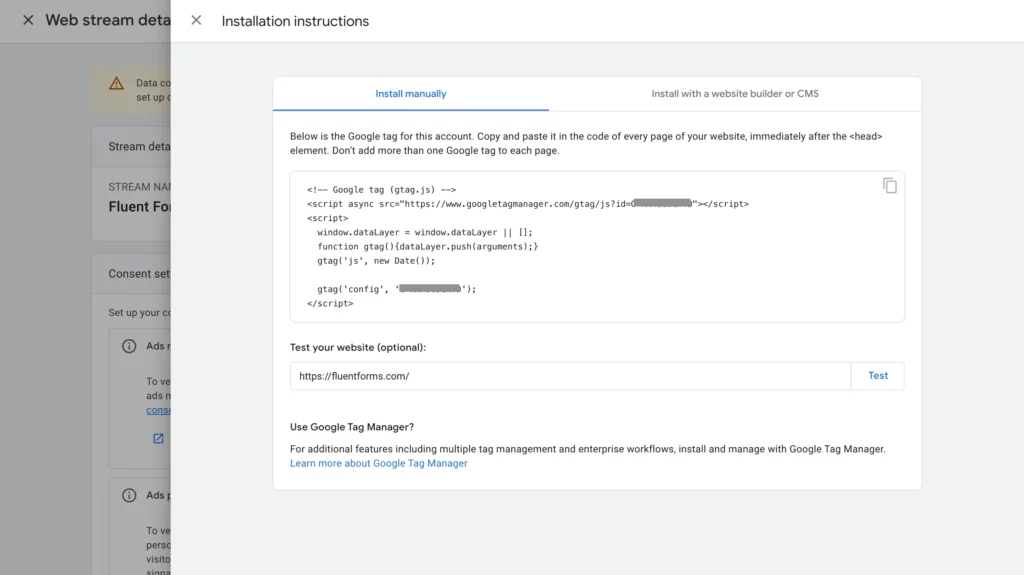Image resolution: width=1024 pixels, height=575 pixels.
Task: Switch to Install manually tab
Action: click(411, 93)
